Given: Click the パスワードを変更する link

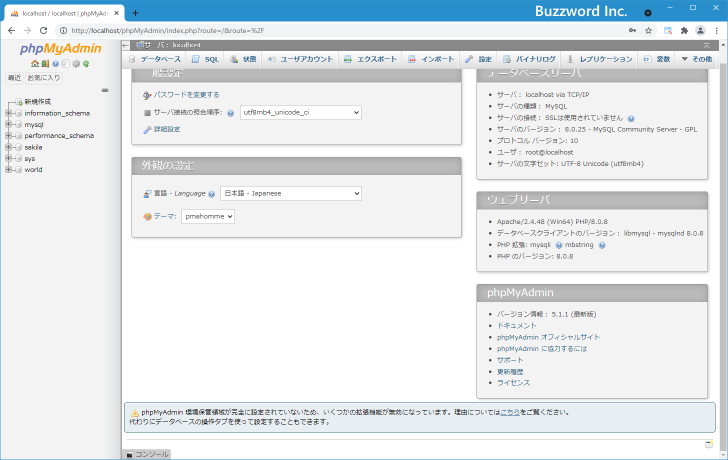Looking at the screenshot, I should tap(186, 95).
